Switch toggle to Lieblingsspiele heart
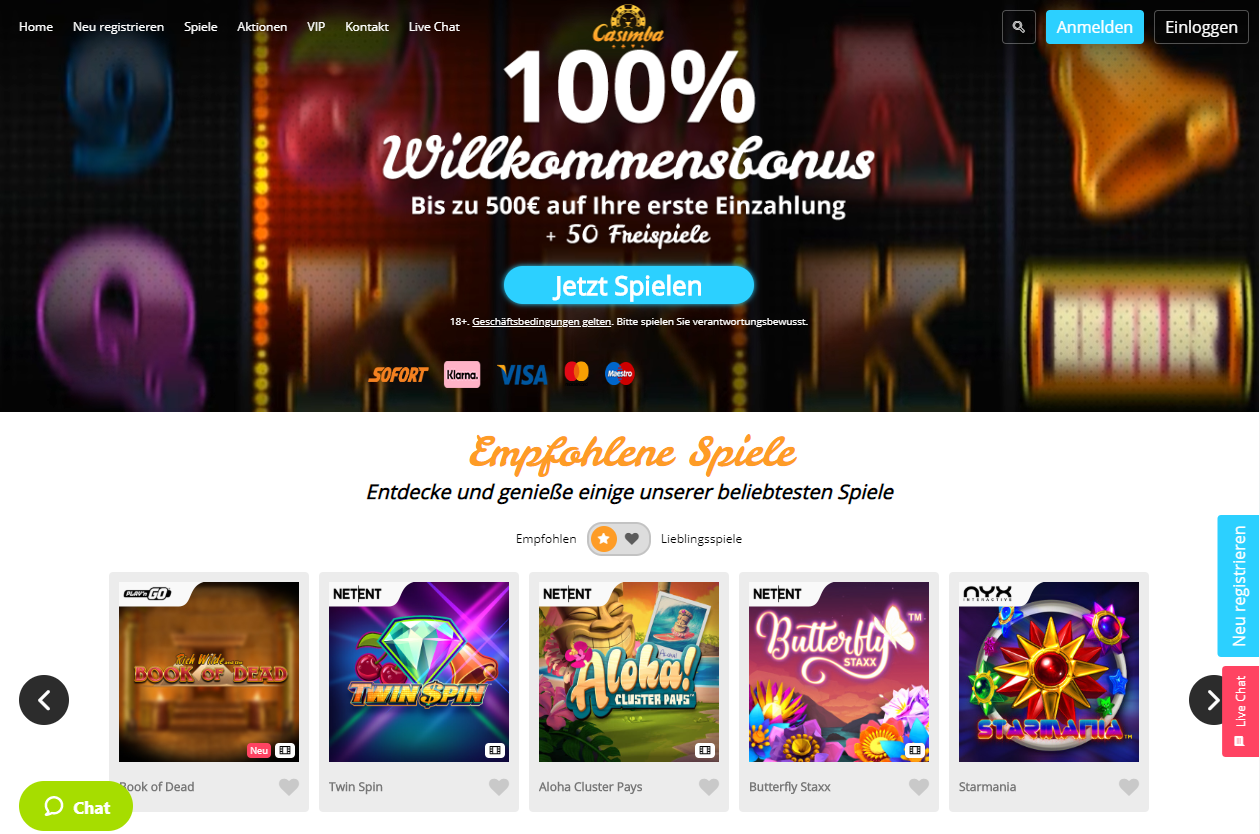 (x=632, y=539)
